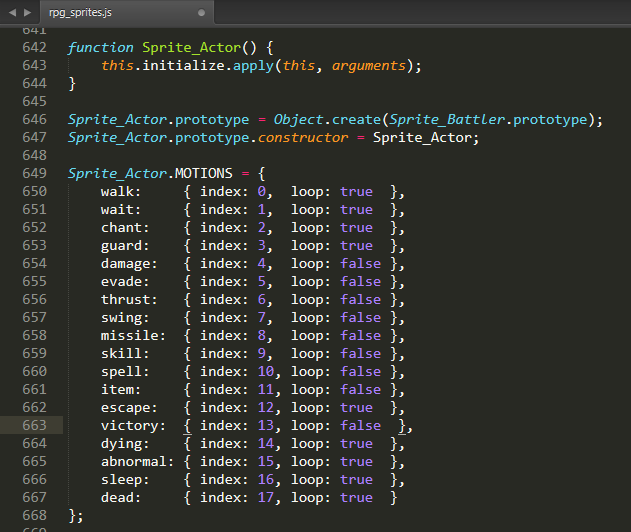
Task: Place cursor on 'wait:' key
Action: [121, 210]
